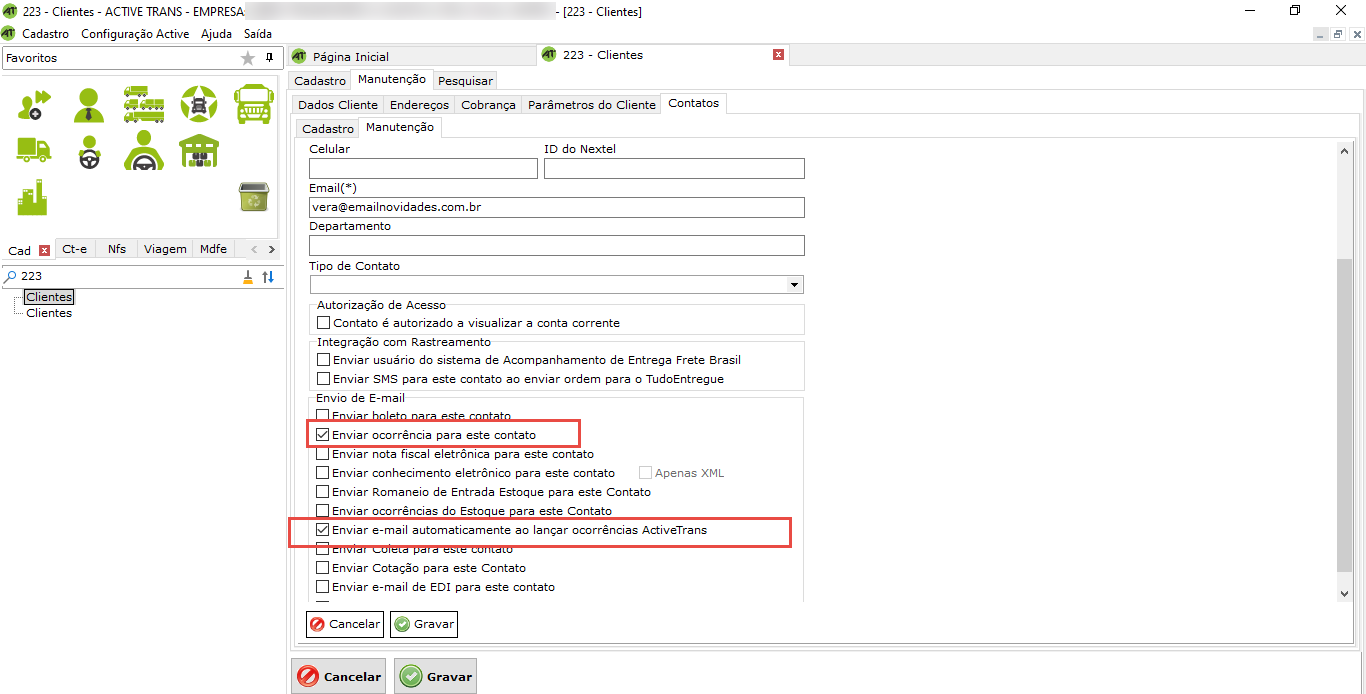Click the factory building favorite icon

[x=33, y=197]
